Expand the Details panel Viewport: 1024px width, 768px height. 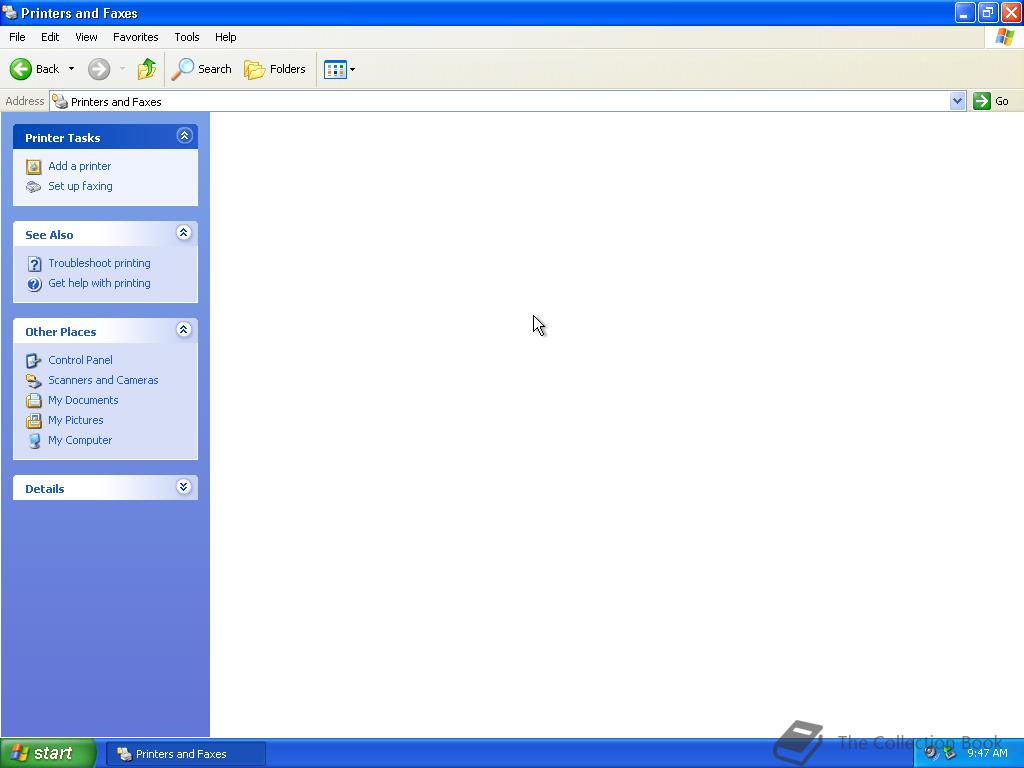click(184, 487)
